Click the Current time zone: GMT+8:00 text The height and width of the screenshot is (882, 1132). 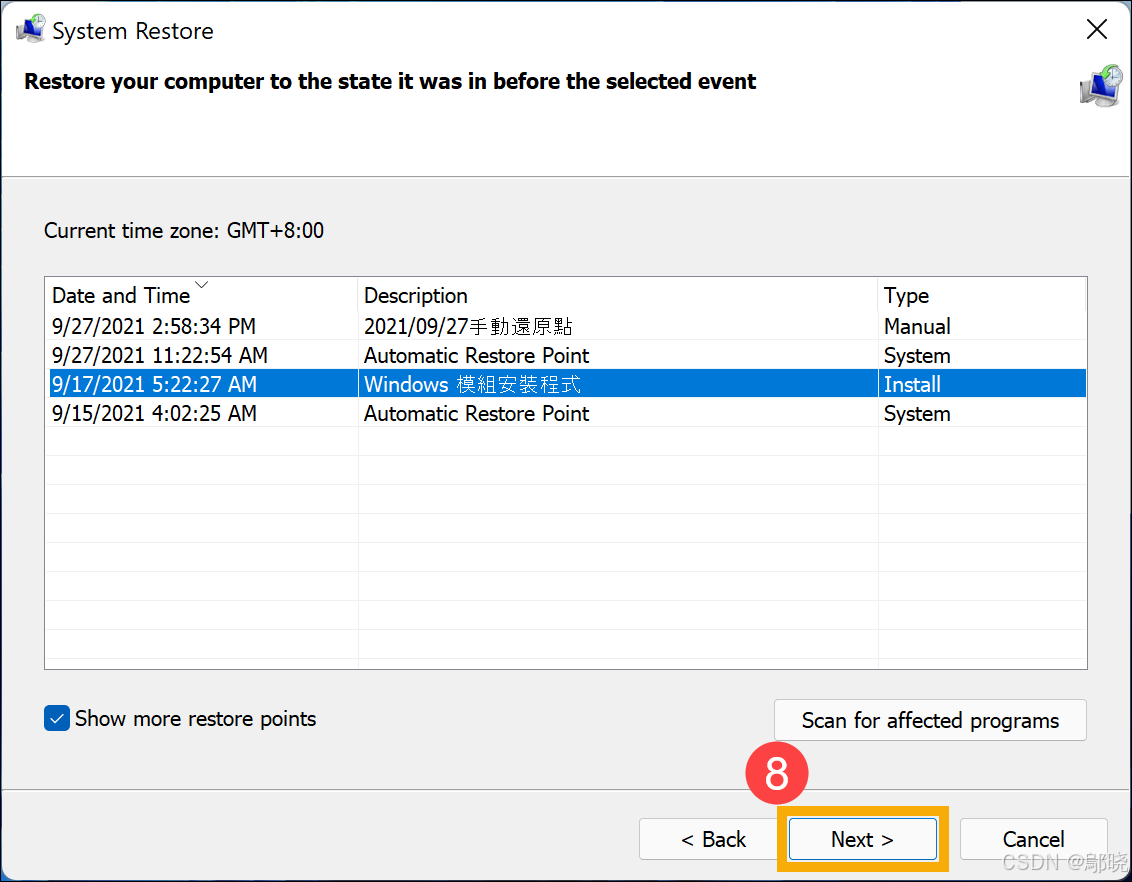(x=184, y=230)
